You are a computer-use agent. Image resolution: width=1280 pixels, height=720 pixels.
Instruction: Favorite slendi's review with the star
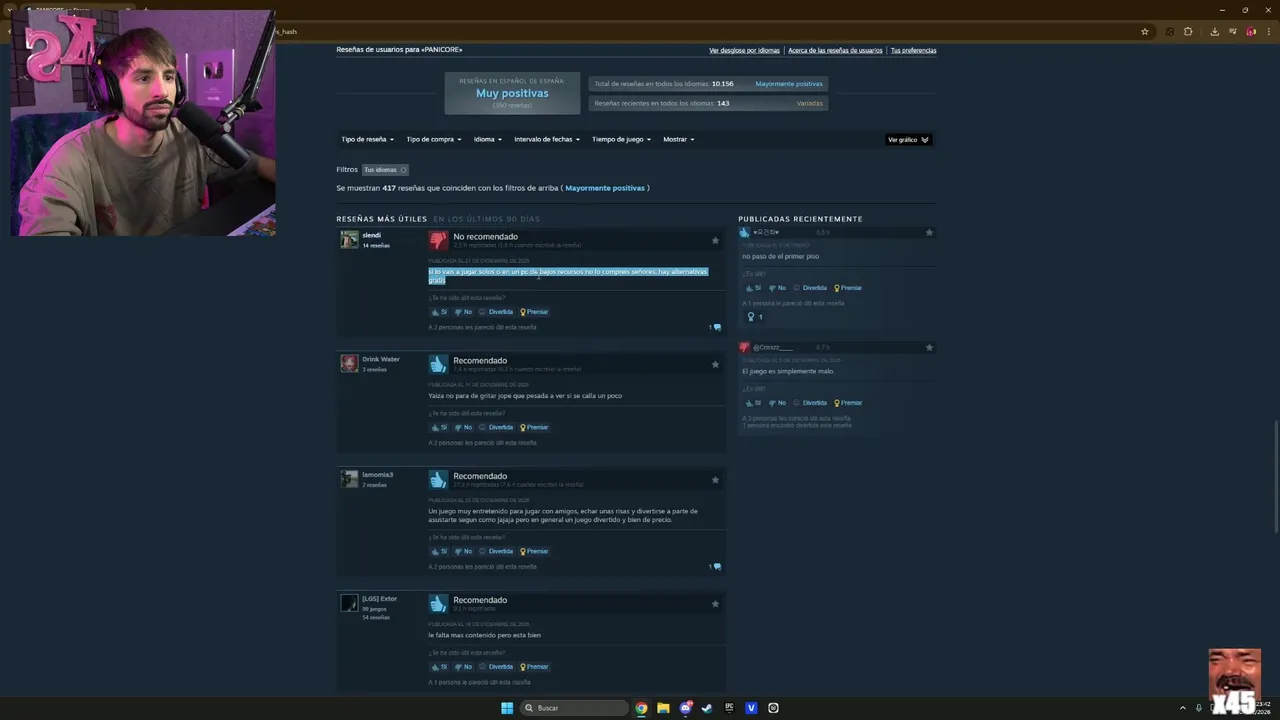715,240
